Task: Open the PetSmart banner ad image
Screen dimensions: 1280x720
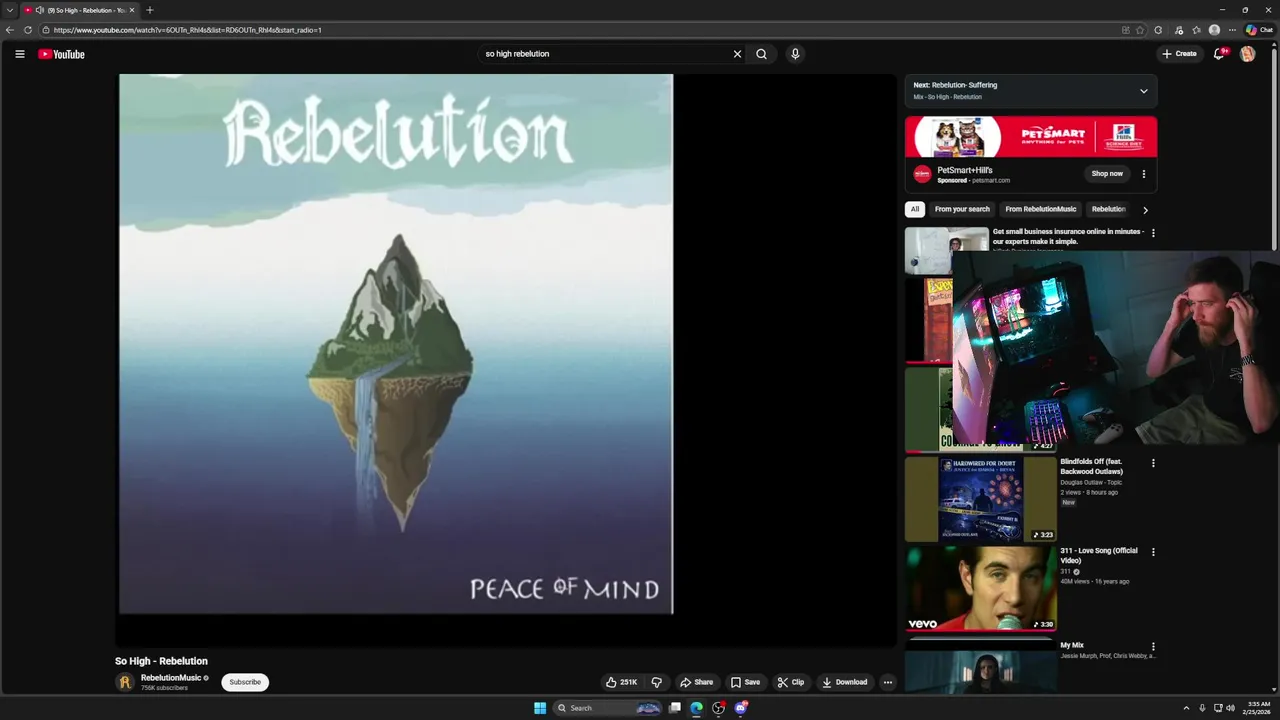Action: 1031,137
